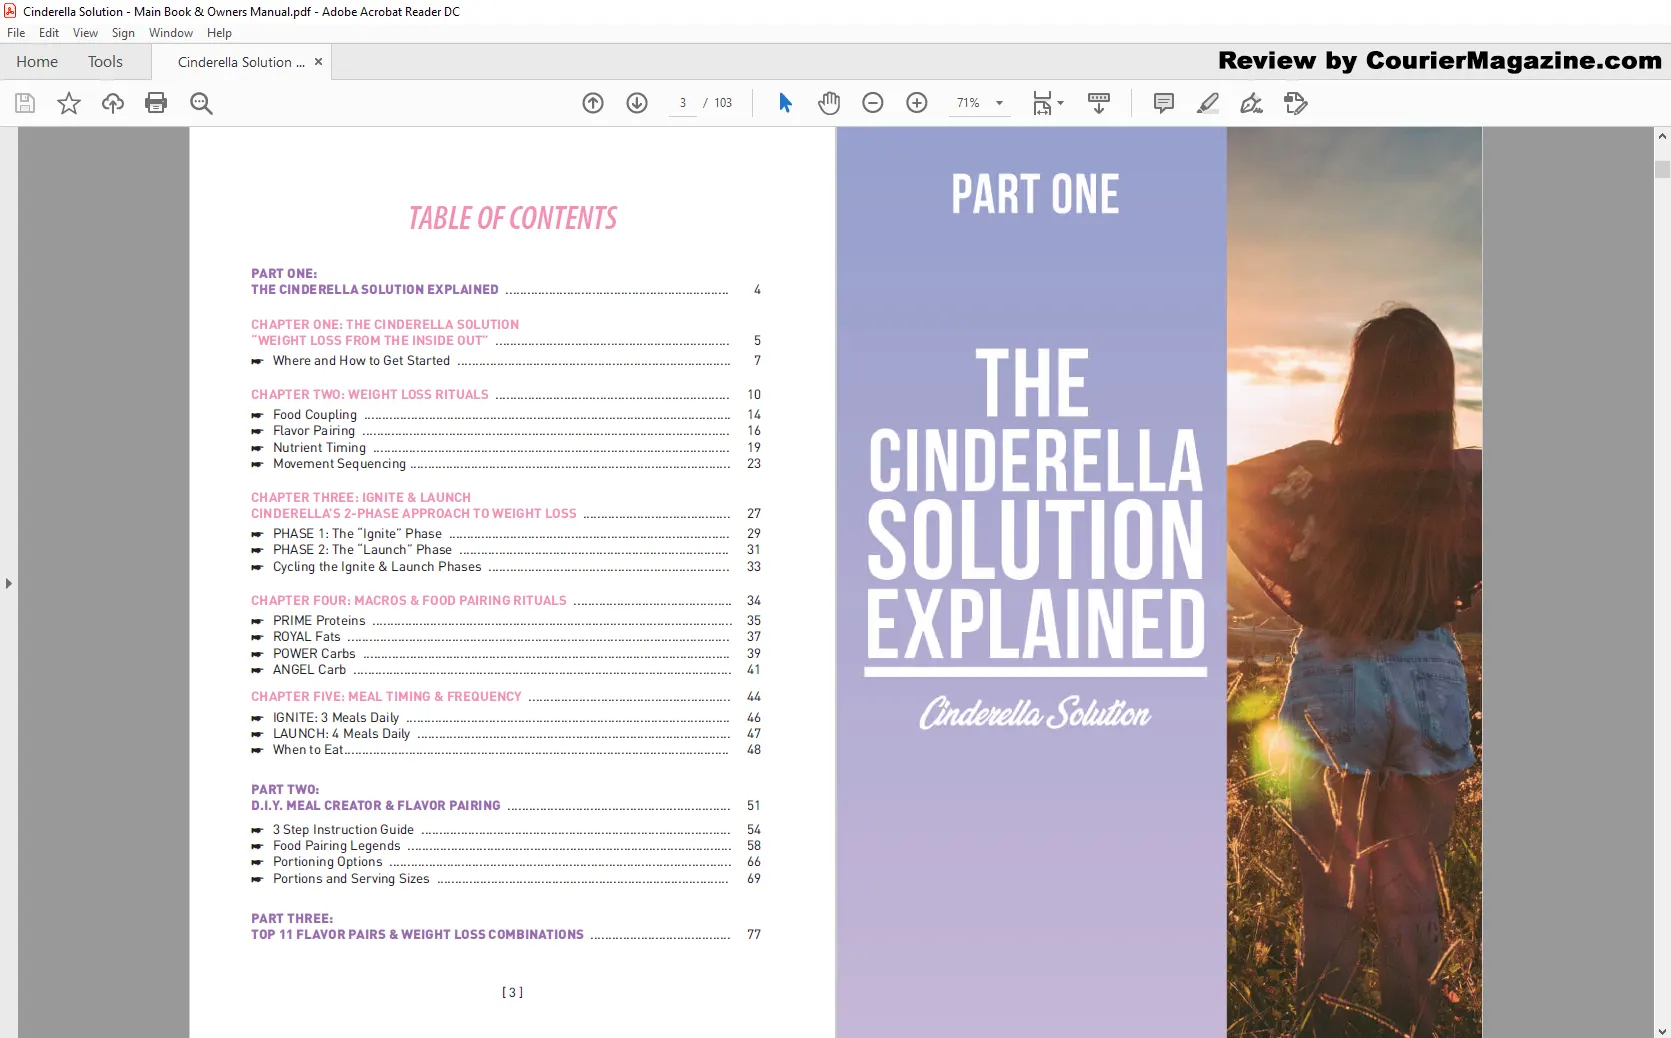Click the share file icon
The image size is (1671, 1038).
click(1296, 103)
